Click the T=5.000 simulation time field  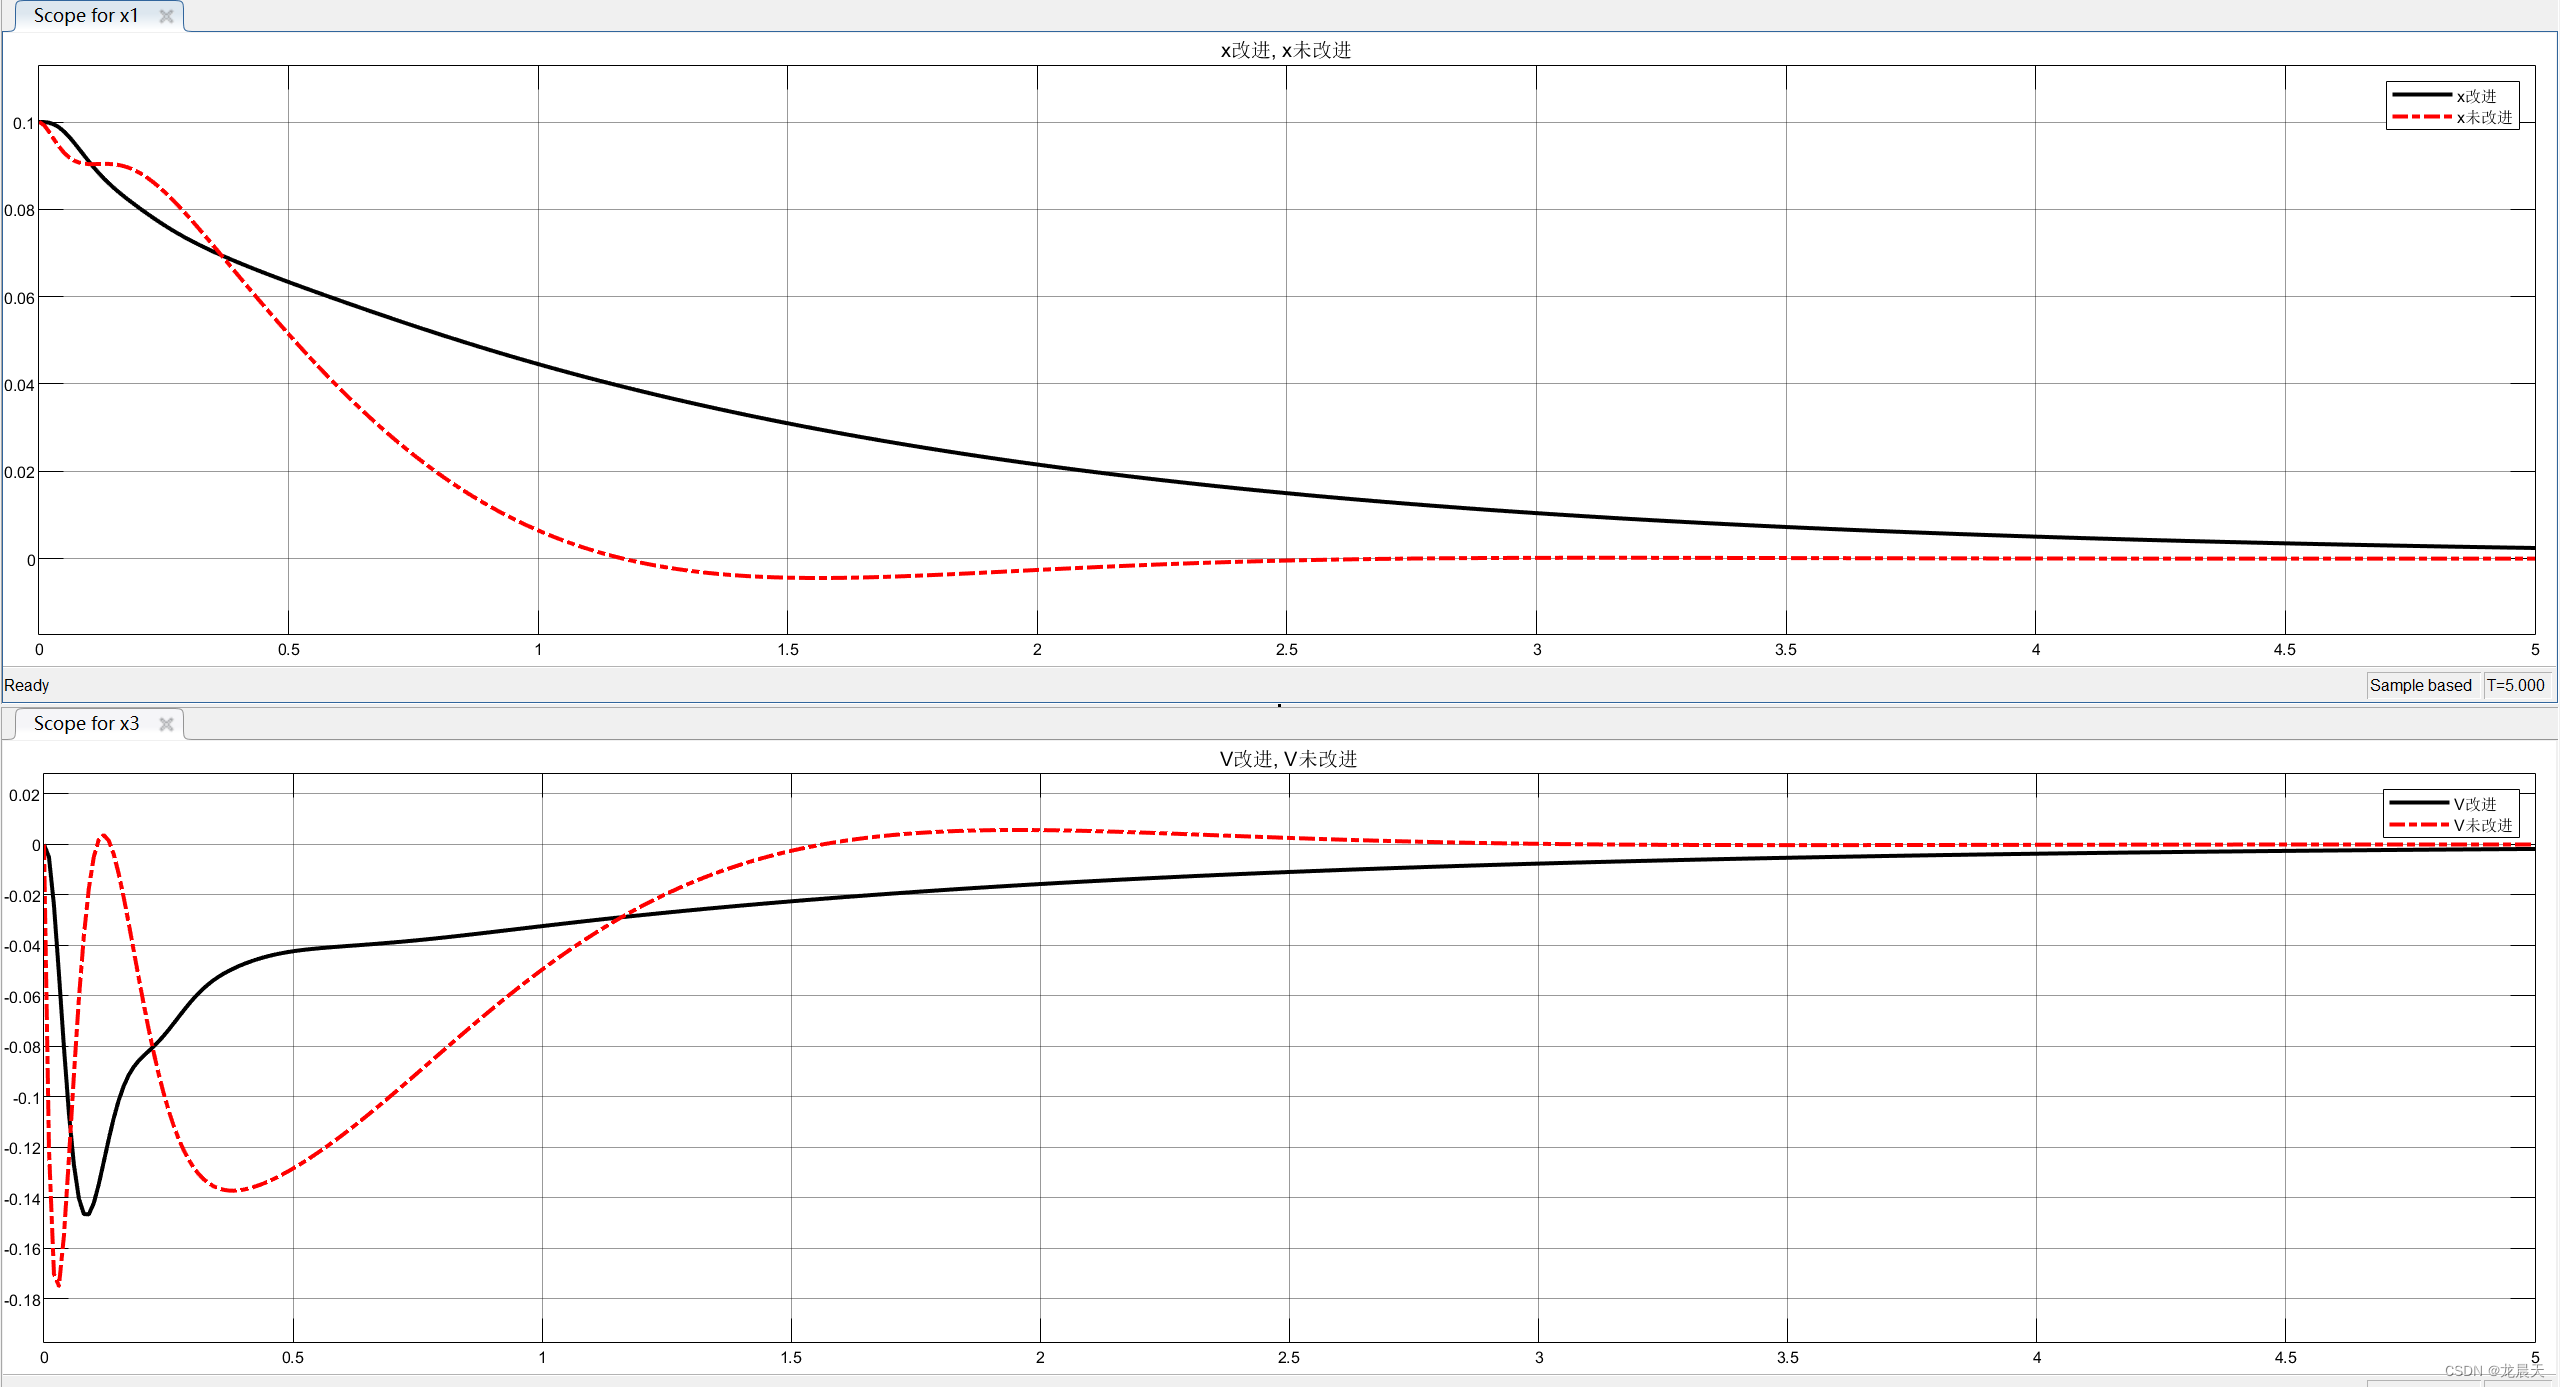2515,685
